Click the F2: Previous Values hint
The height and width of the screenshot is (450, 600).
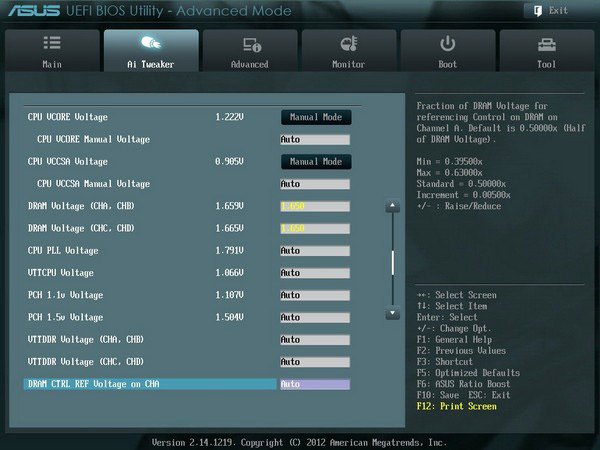(461, 351)
